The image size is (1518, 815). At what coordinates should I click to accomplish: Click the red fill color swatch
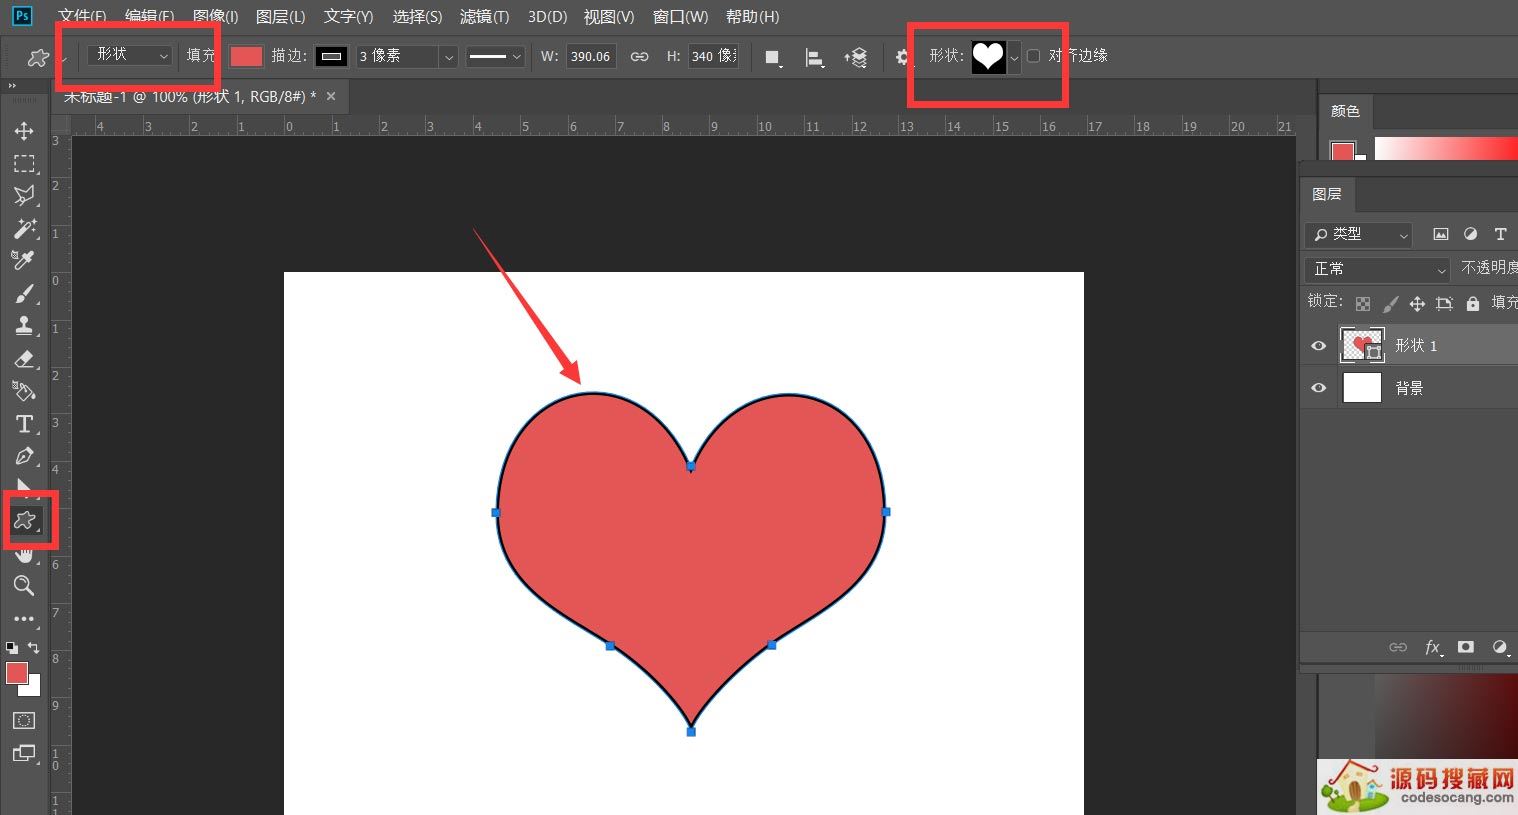tap(246, 56)
